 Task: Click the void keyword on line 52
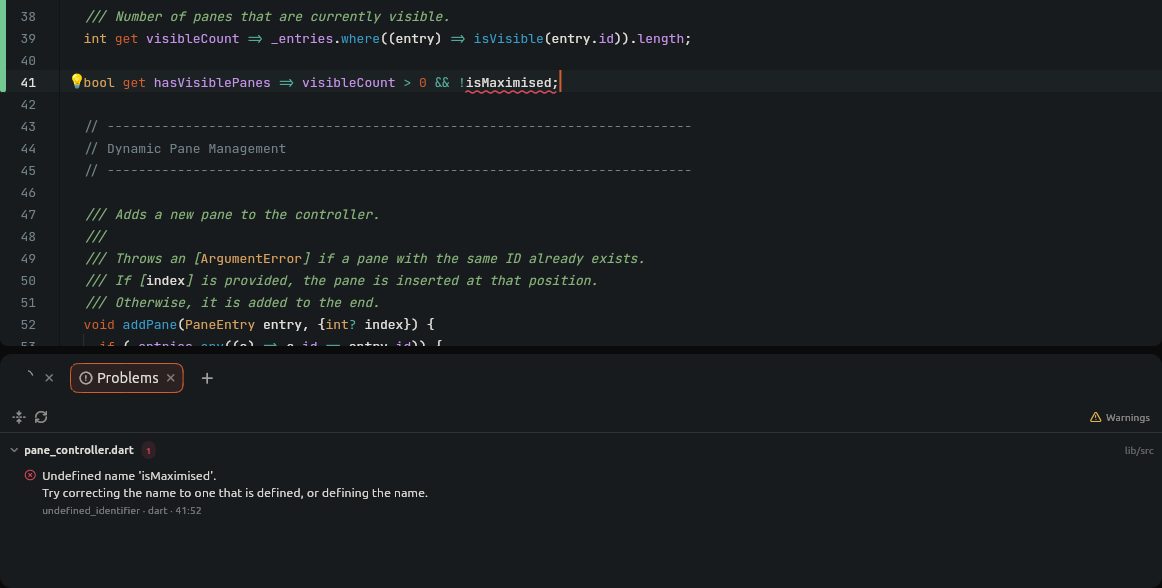(x=99, y=324)
